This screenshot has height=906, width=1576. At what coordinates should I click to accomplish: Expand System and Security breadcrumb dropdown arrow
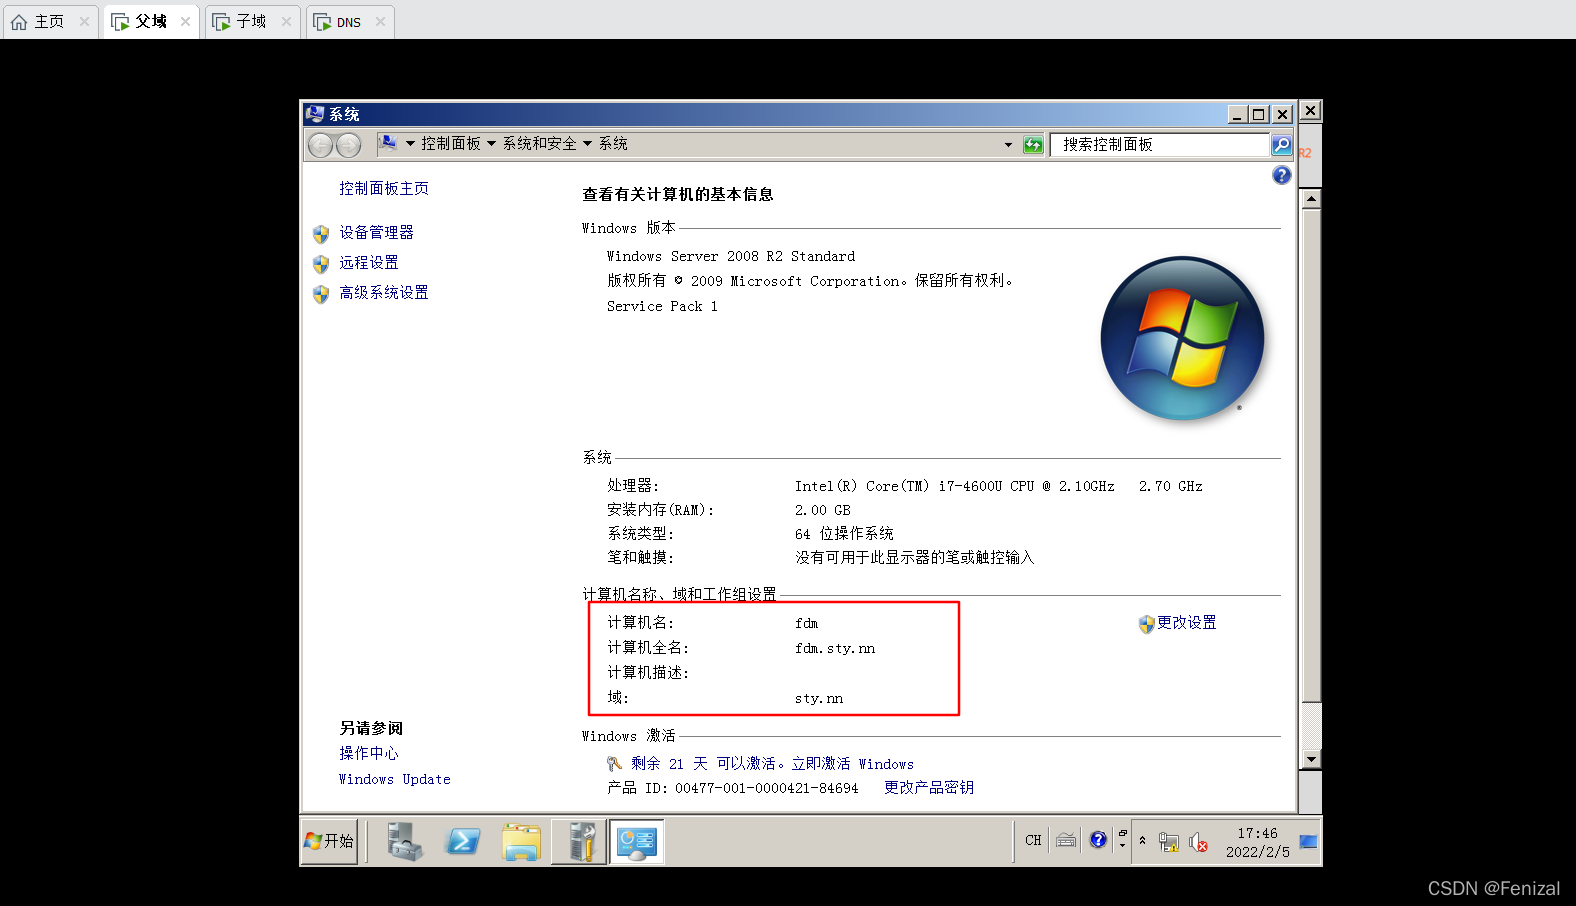[x=587, y=144]
